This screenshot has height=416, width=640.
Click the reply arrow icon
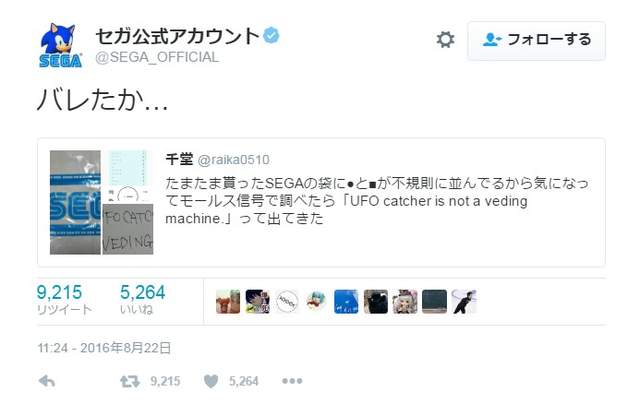(47, 381)
